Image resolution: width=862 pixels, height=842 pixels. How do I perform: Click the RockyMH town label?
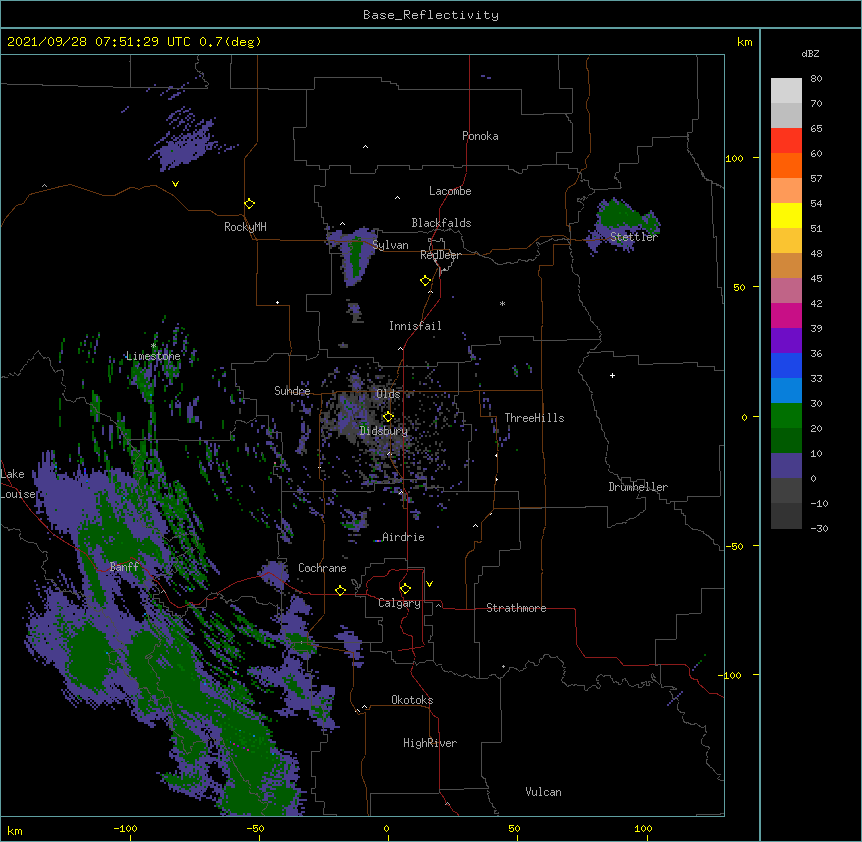(x=245, y=227)
